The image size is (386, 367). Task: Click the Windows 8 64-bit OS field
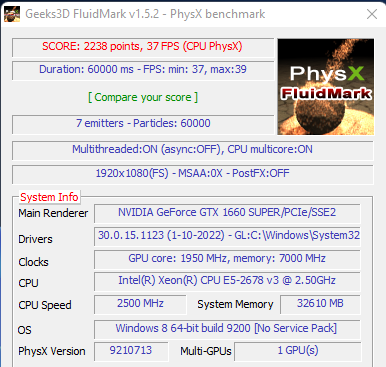[227, 329]
